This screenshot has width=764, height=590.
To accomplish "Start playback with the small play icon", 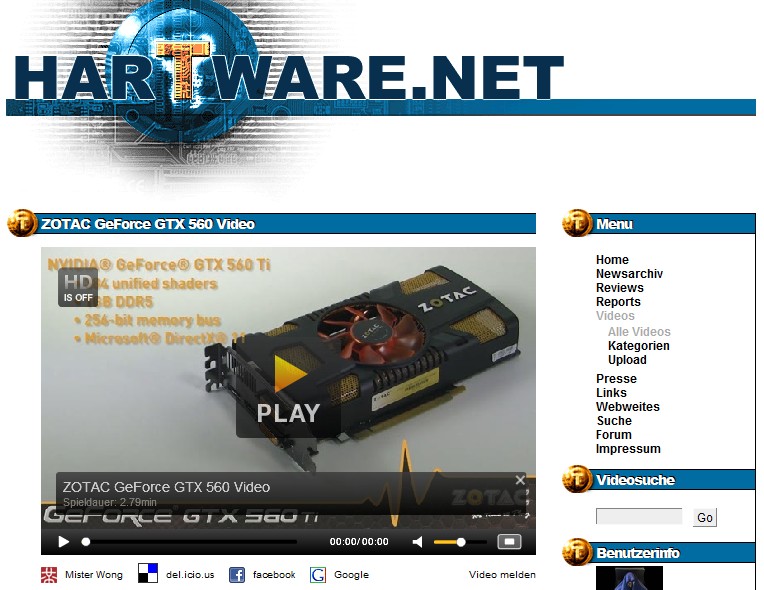I will click(x=63, y=542).
